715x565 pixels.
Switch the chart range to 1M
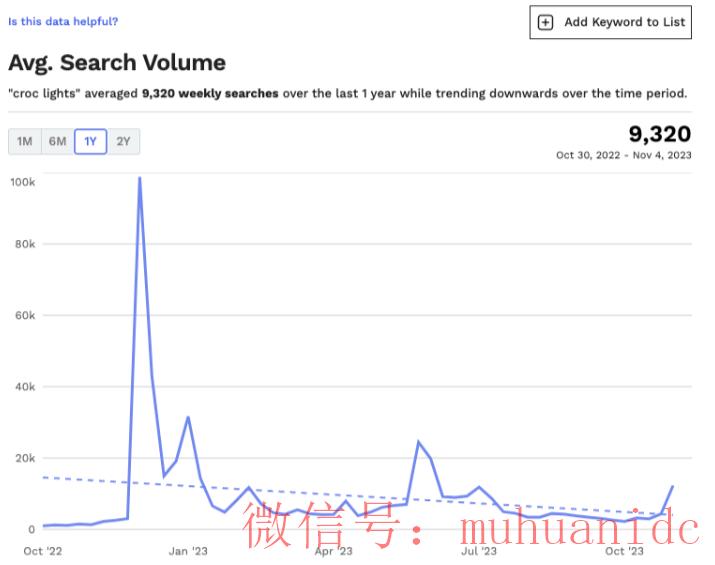click(25, 141)
